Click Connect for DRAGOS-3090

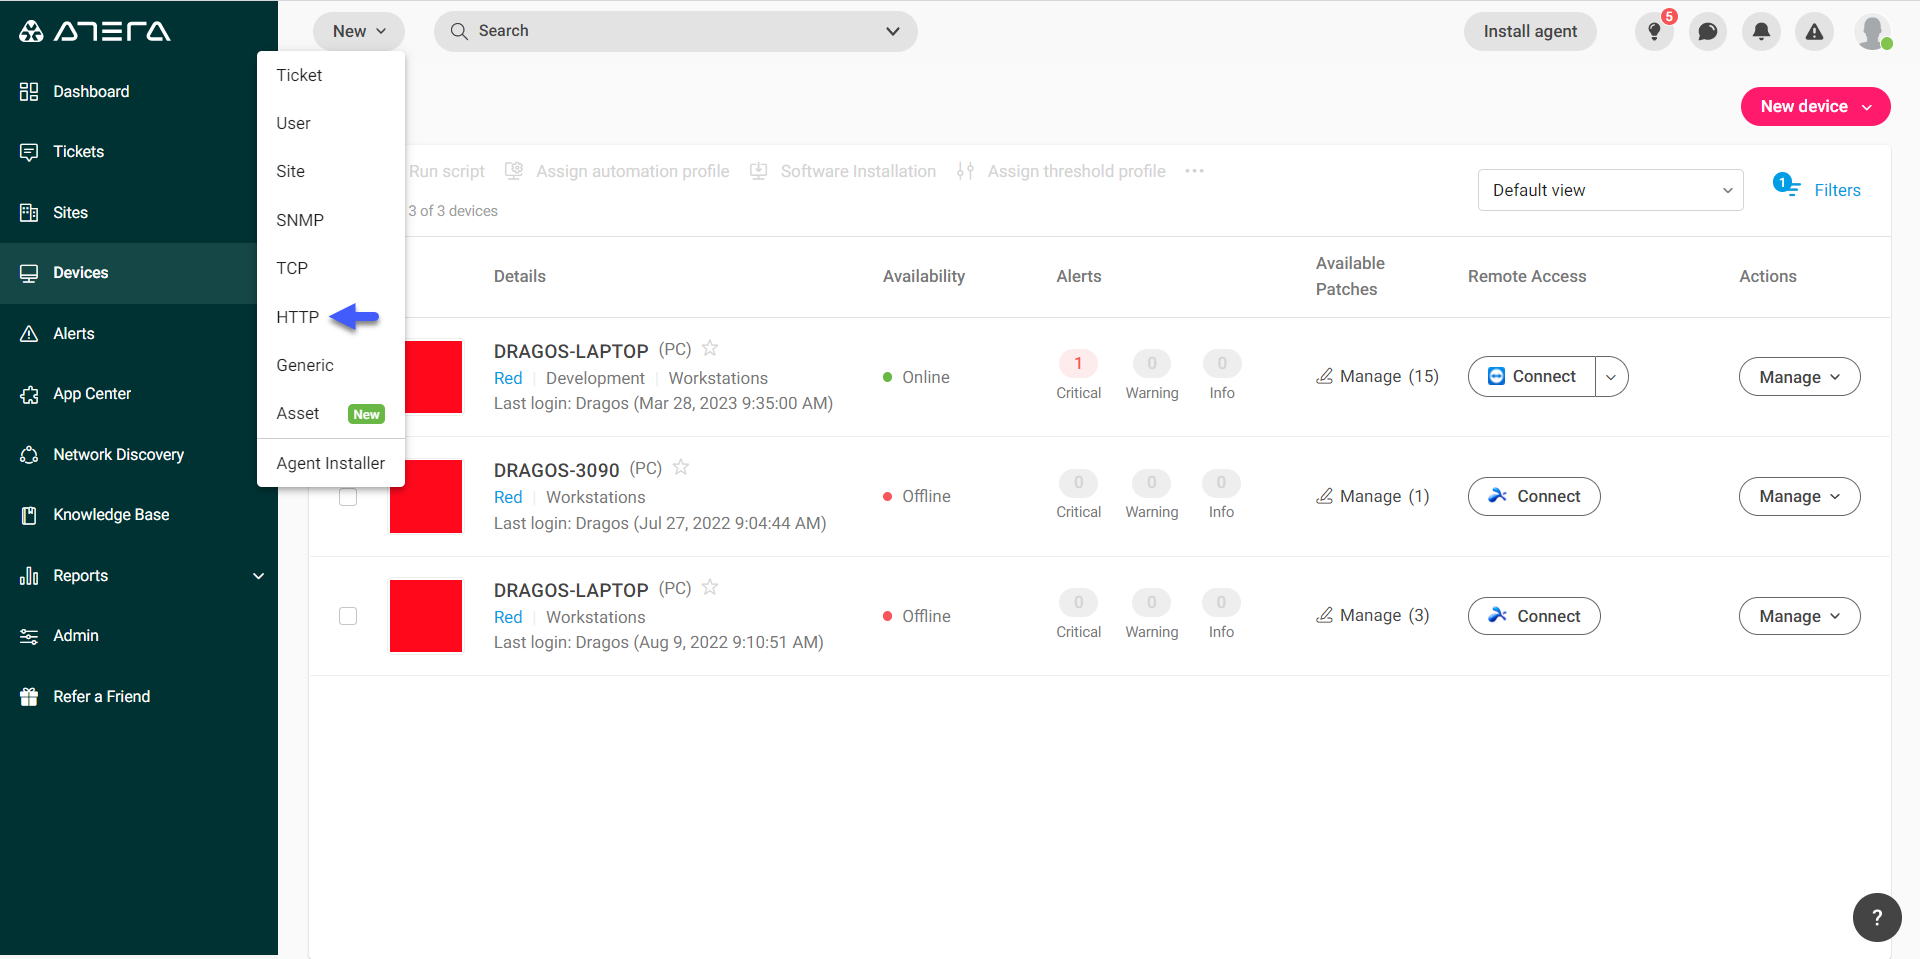(x=1534, y=497)
